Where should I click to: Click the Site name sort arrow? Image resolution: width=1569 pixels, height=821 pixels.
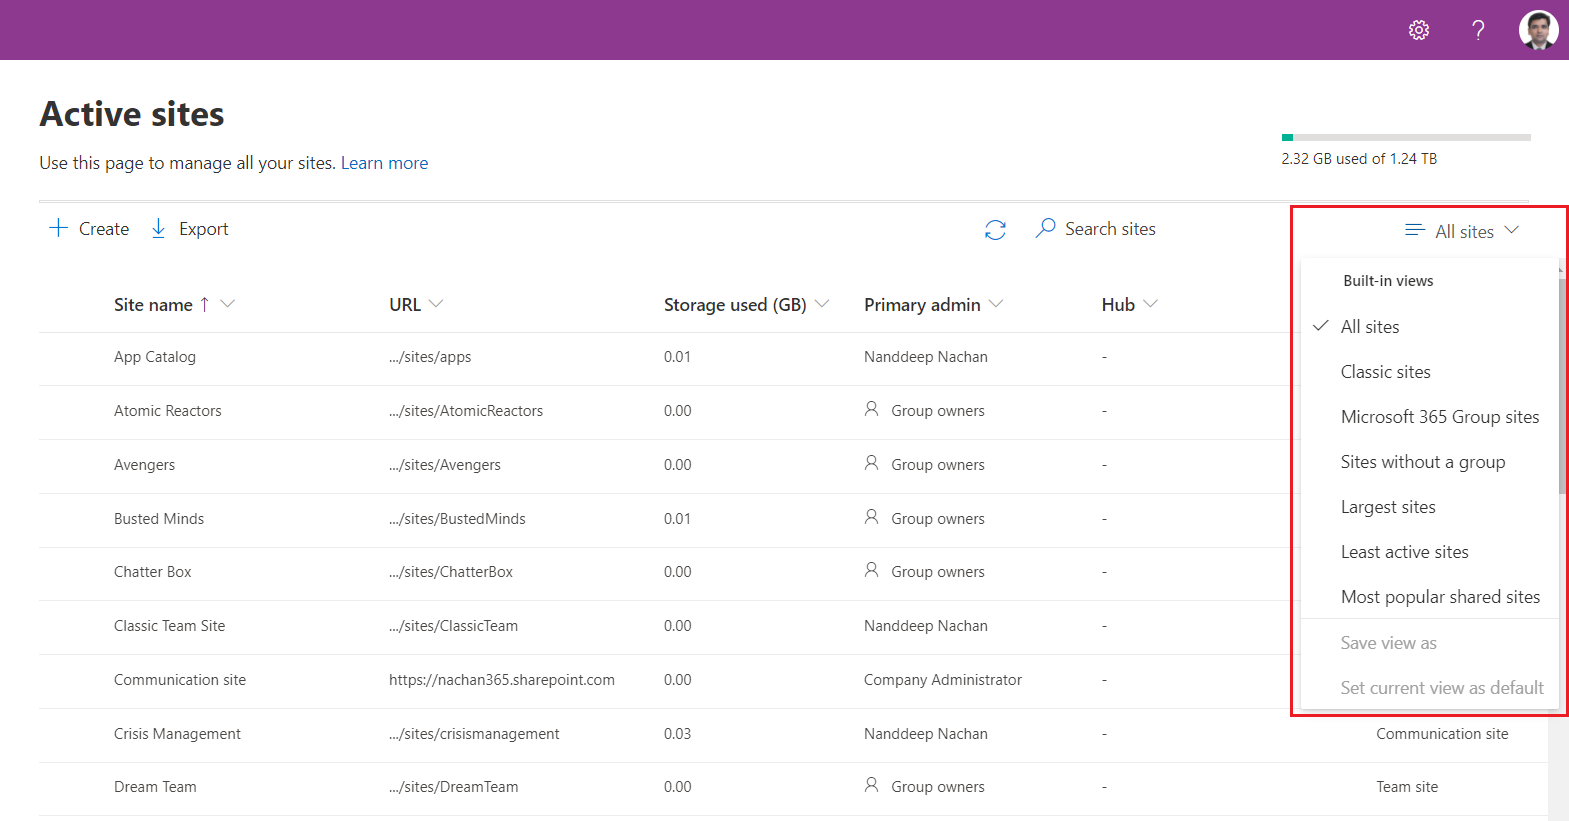click(x=204, y=304)
